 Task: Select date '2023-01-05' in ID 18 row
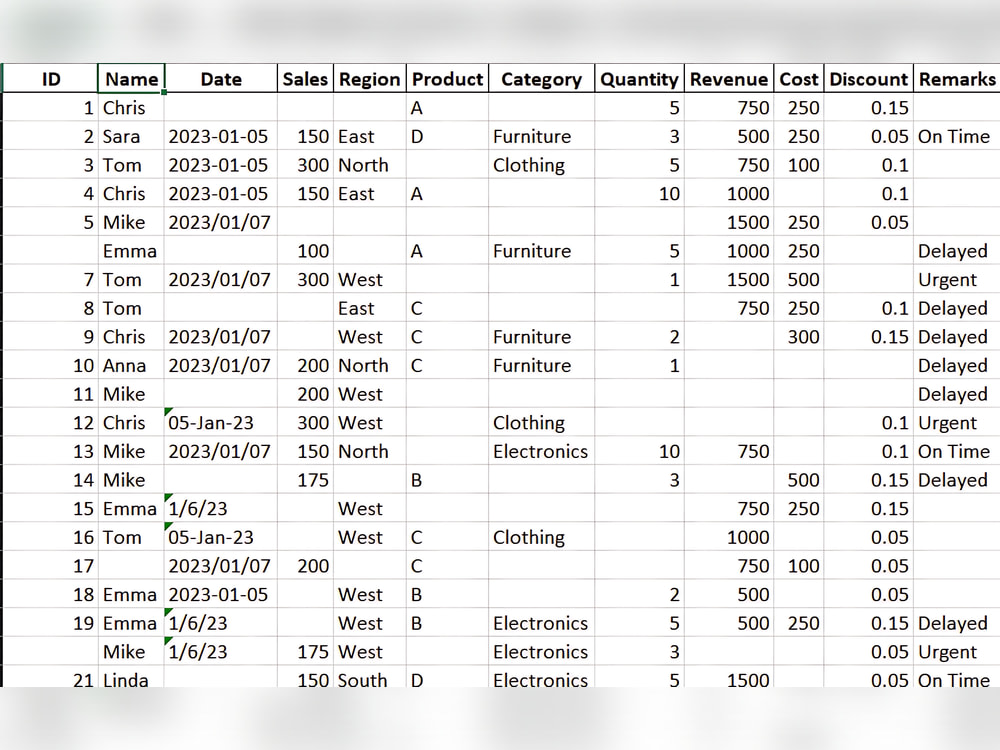221,594
